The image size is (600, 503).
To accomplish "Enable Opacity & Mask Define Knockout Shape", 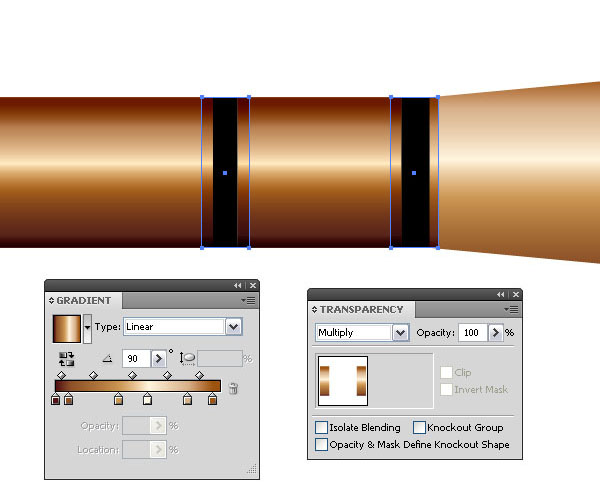I will pyautogui.click(x=321, y=444).
